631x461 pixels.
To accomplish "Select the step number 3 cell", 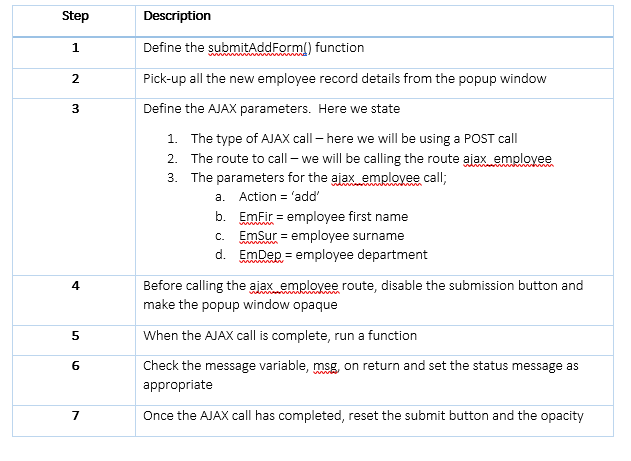I will (x=75, y=108).
